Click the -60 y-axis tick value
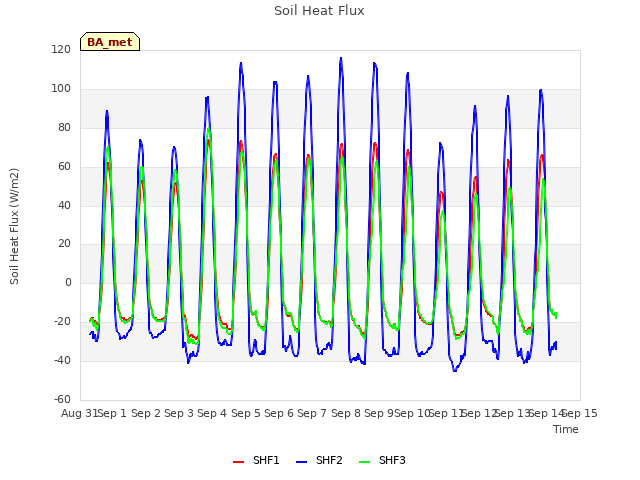 [62, 399]
